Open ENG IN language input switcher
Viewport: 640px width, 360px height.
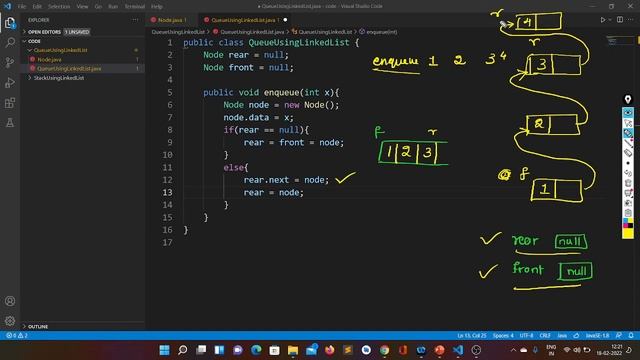pos(551,350)
